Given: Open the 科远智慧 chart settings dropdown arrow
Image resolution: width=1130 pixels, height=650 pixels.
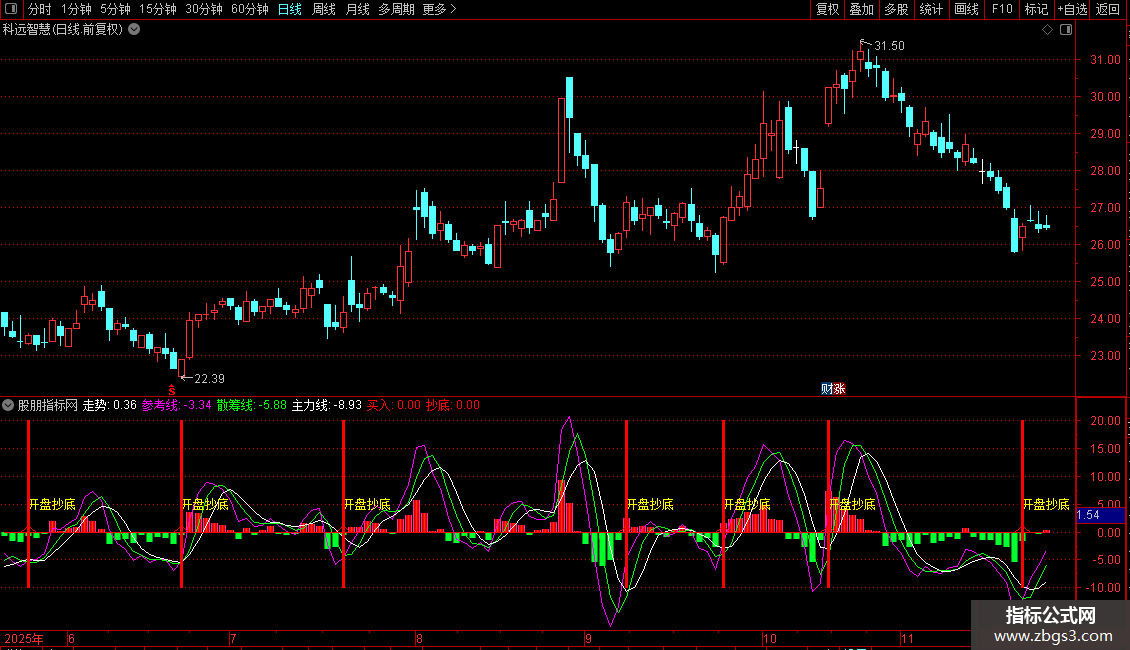Looking at the screenshot, I should (x=134, y=30).
